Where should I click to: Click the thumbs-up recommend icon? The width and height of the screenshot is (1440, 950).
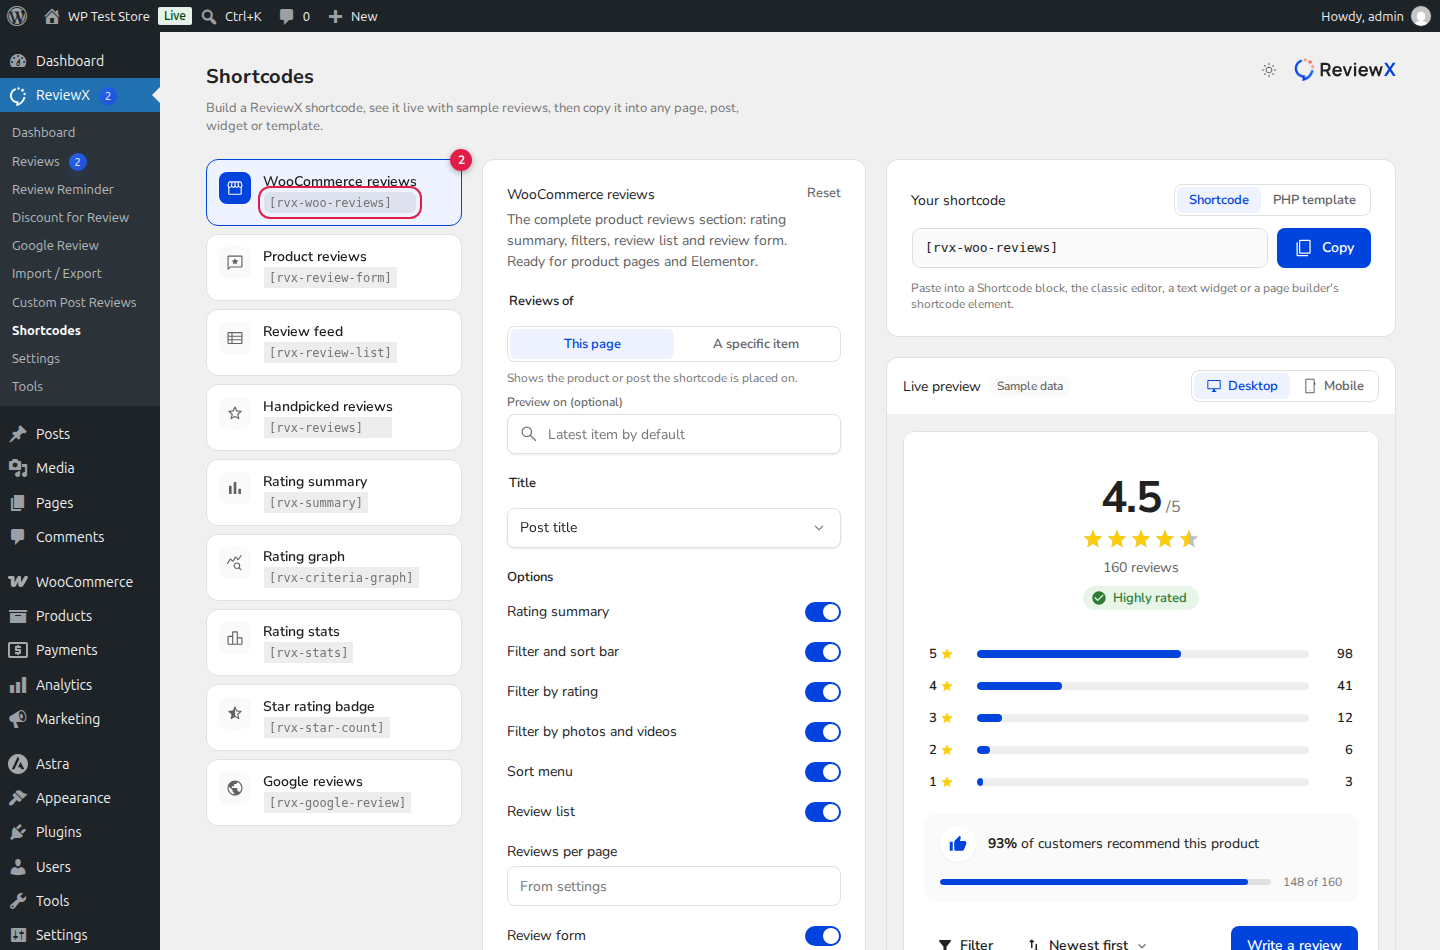(x=958, y=844)
